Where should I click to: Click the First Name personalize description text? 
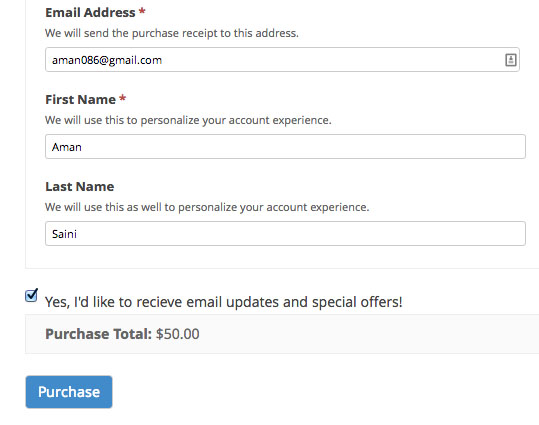coord(188,120)
